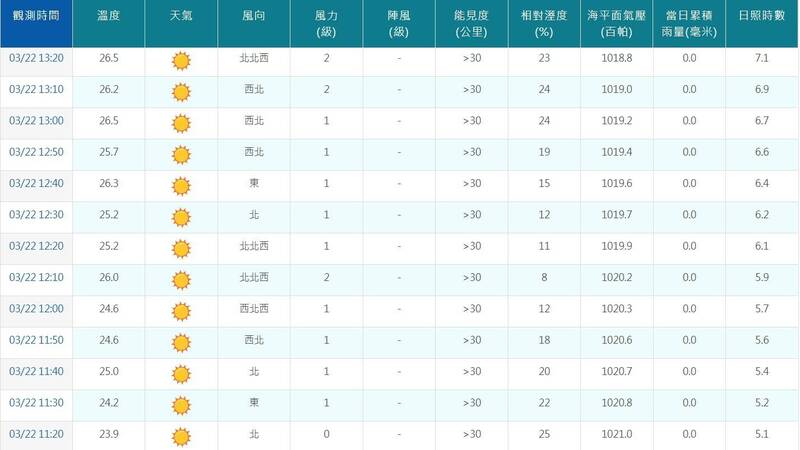Click the sunny icon for 03/22 13:10
This screenshot has height=450, width=800.
[181, 92]
